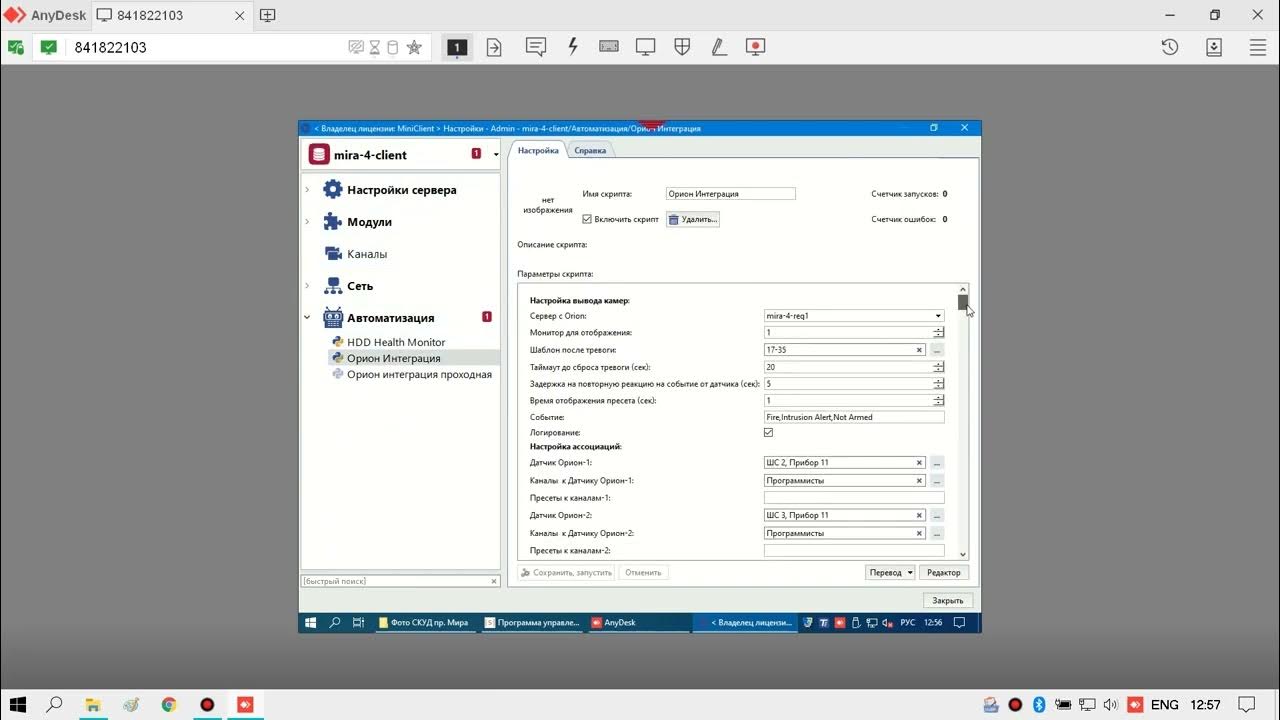The height and width of the screenshot is (720, 1280).
Task: Click stepper for Монитор для отображения
Action: (938, 333)
